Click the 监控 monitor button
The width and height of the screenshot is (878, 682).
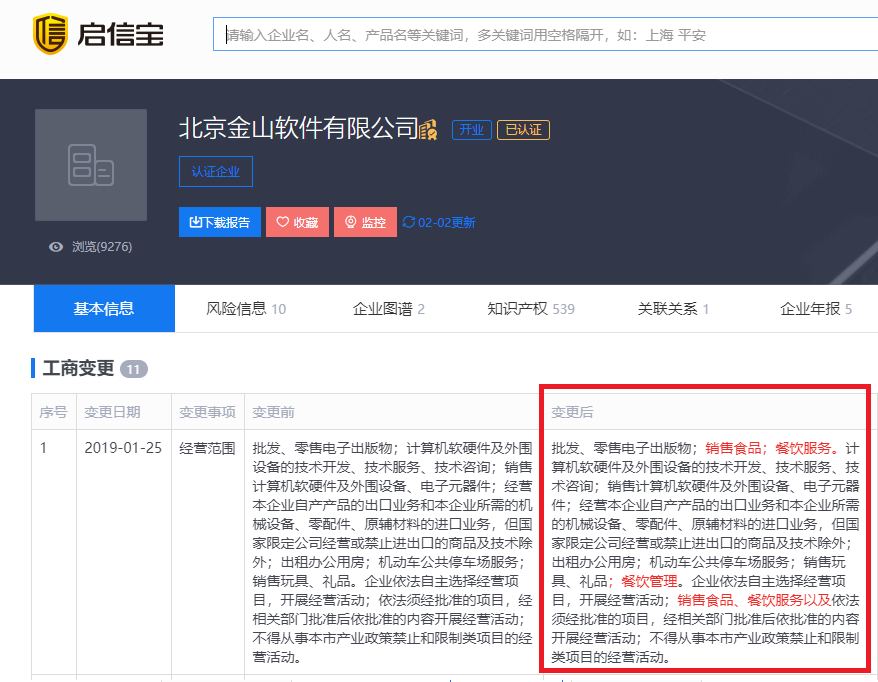365,222
